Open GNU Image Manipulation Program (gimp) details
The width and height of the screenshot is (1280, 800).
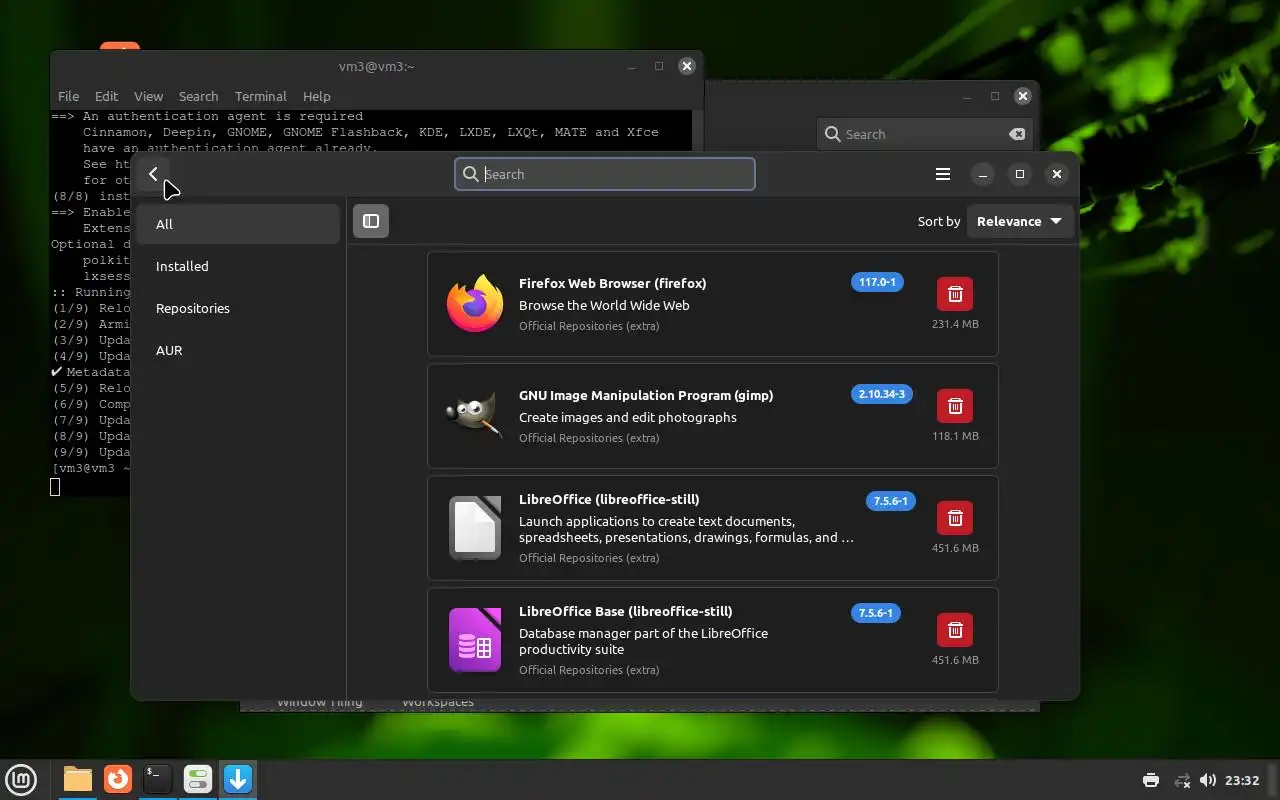[x=646, y=395]
